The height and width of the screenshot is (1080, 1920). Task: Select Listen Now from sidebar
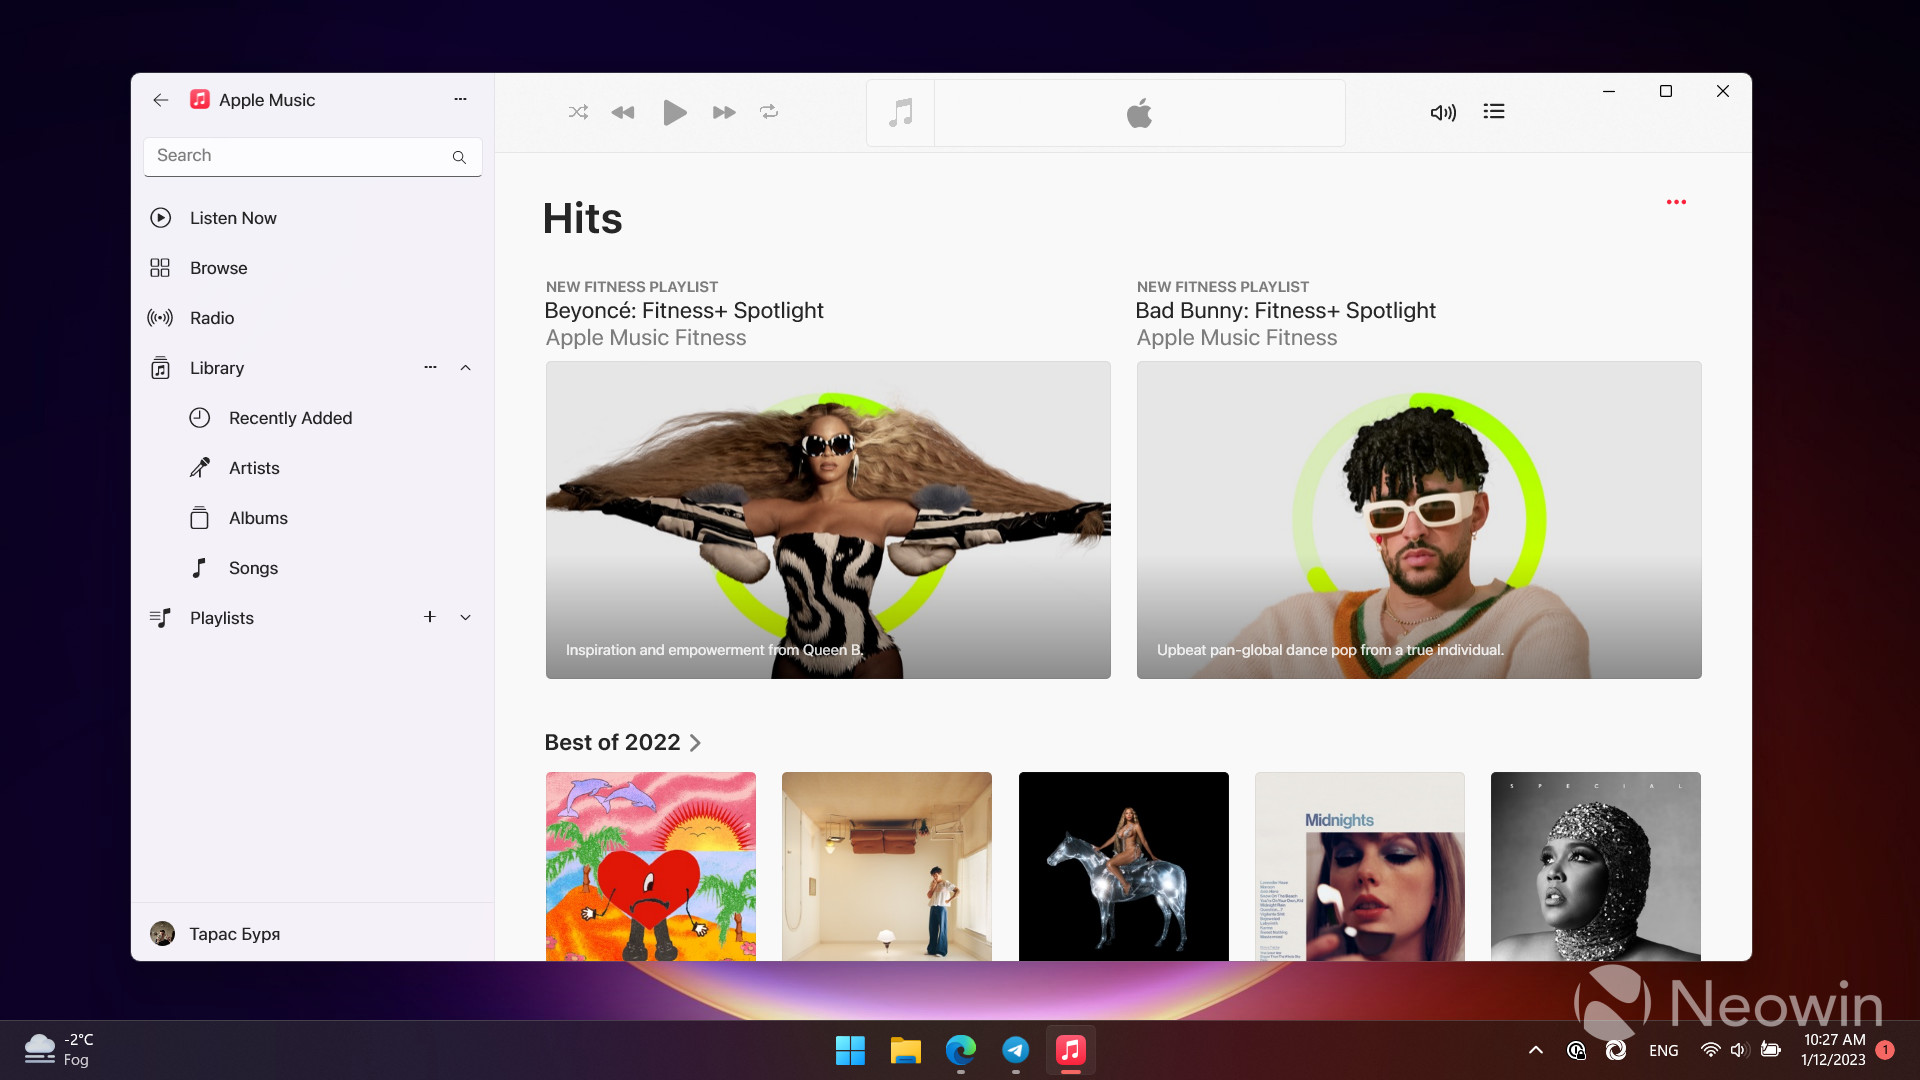tap(233, 218)
